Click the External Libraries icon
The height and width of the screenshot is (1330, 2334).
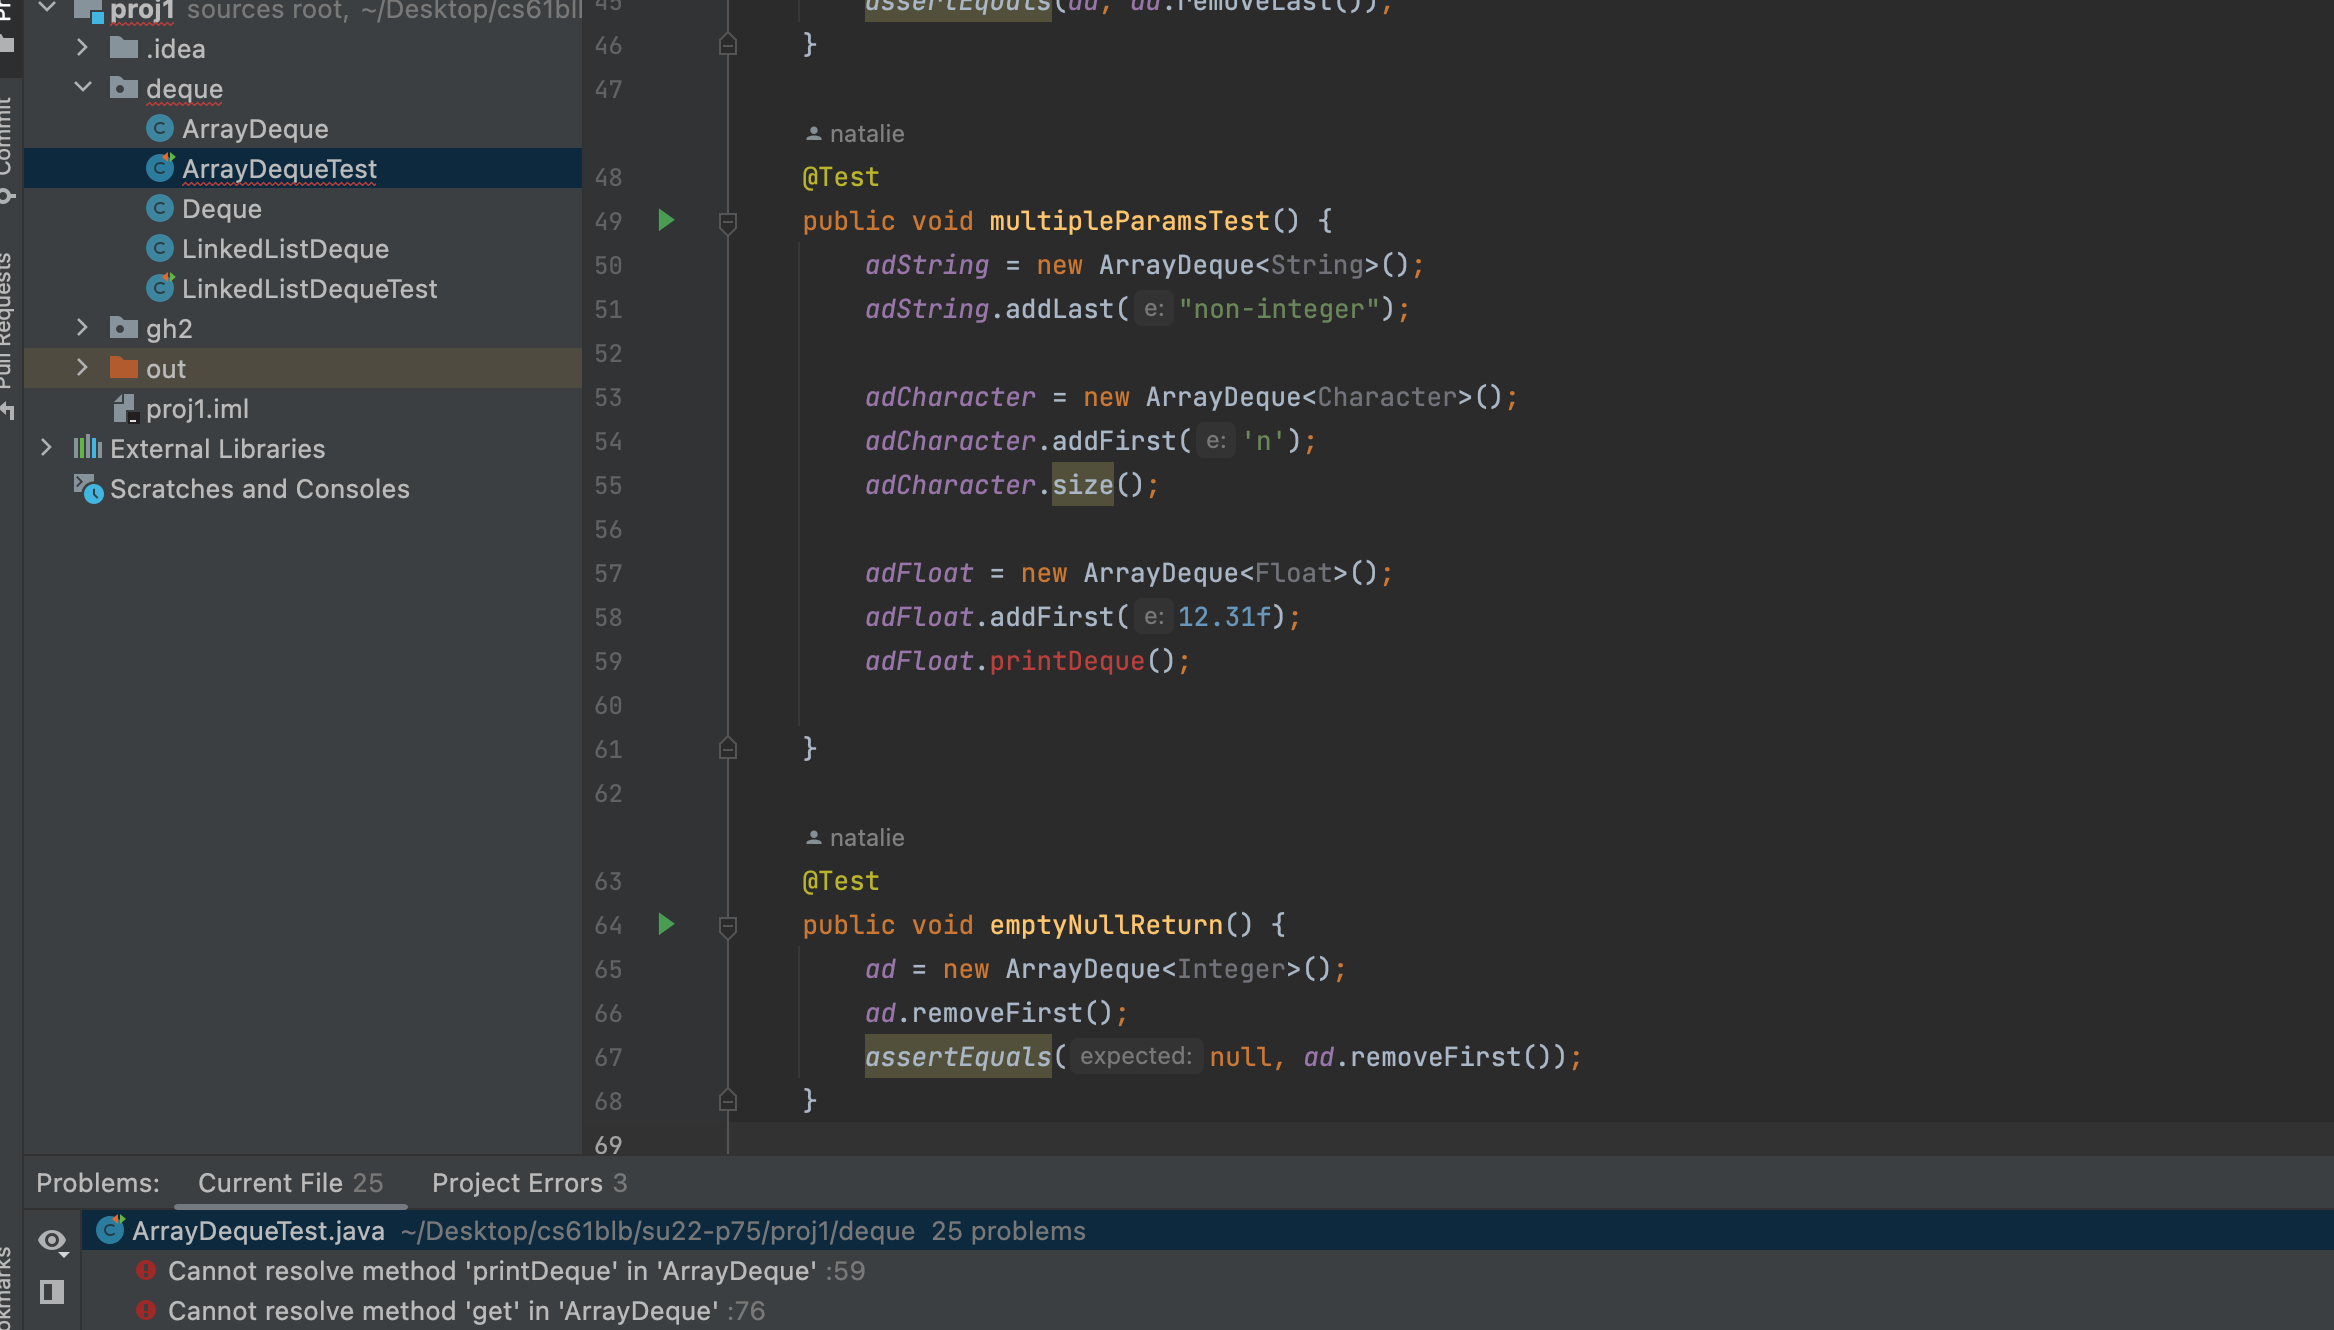[88, 448]
